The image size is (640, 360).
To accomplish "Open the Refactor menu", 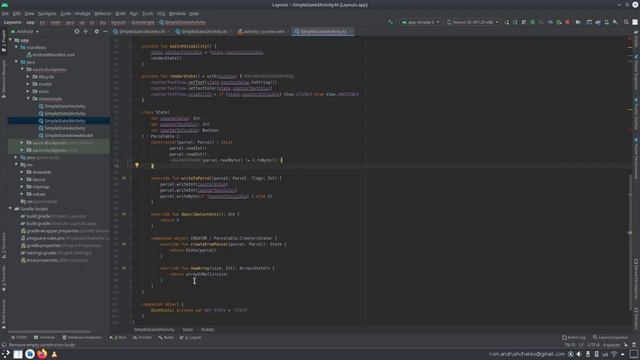I will point(102,13).
